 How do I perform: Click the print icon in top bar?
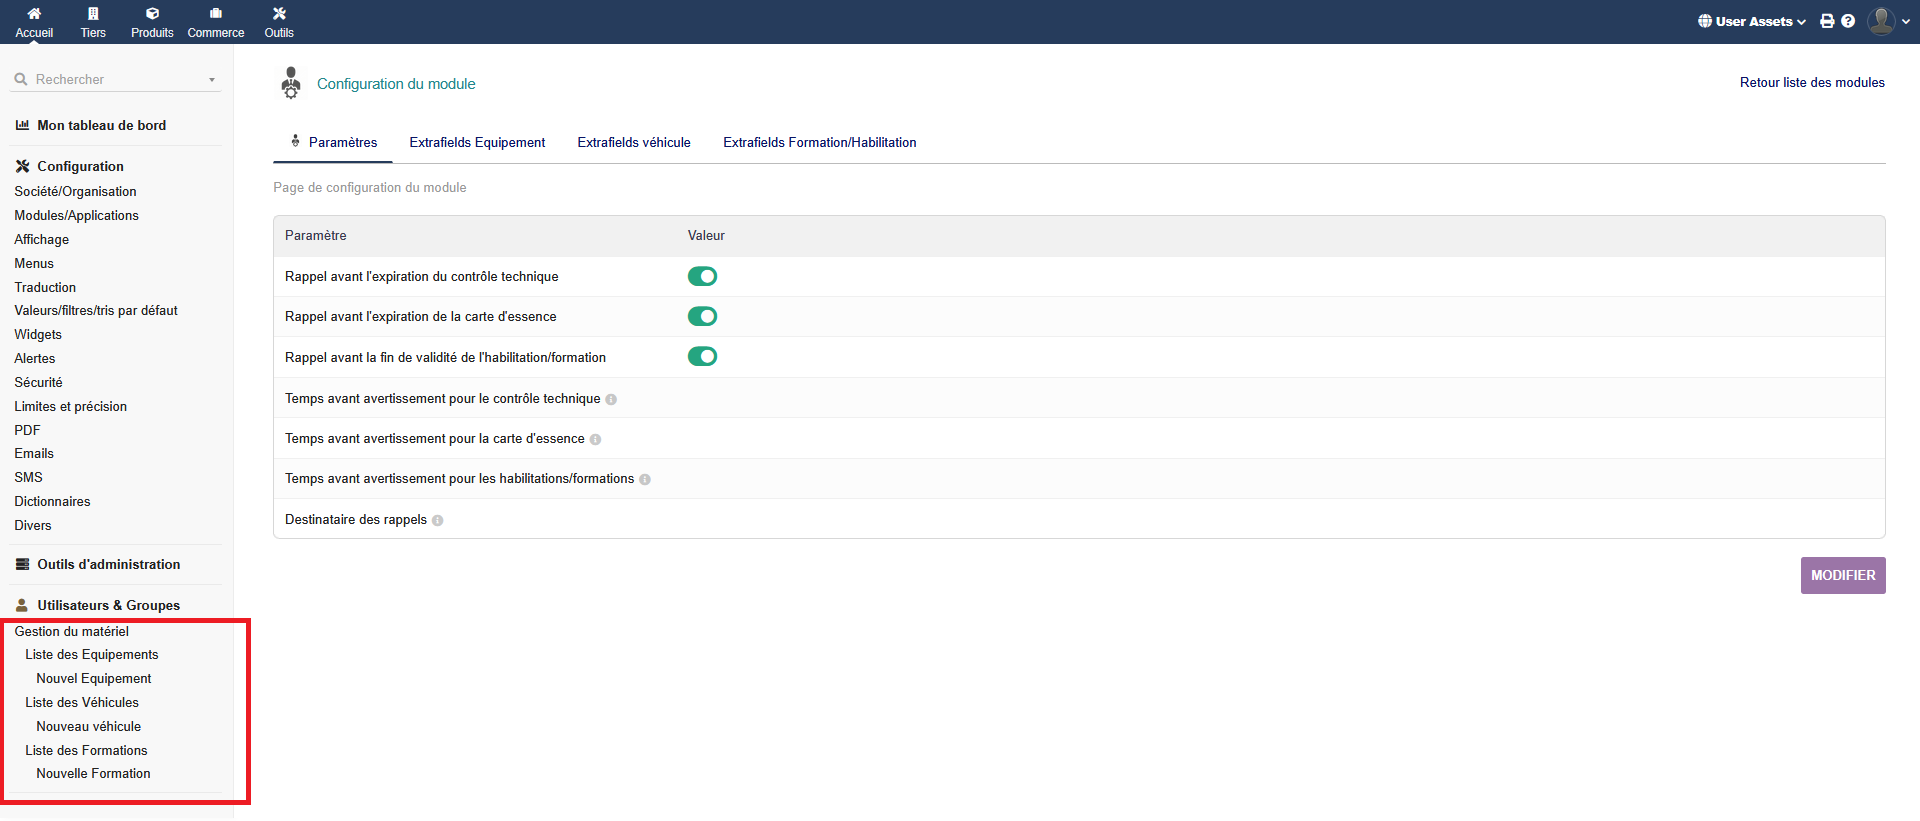1827,21
